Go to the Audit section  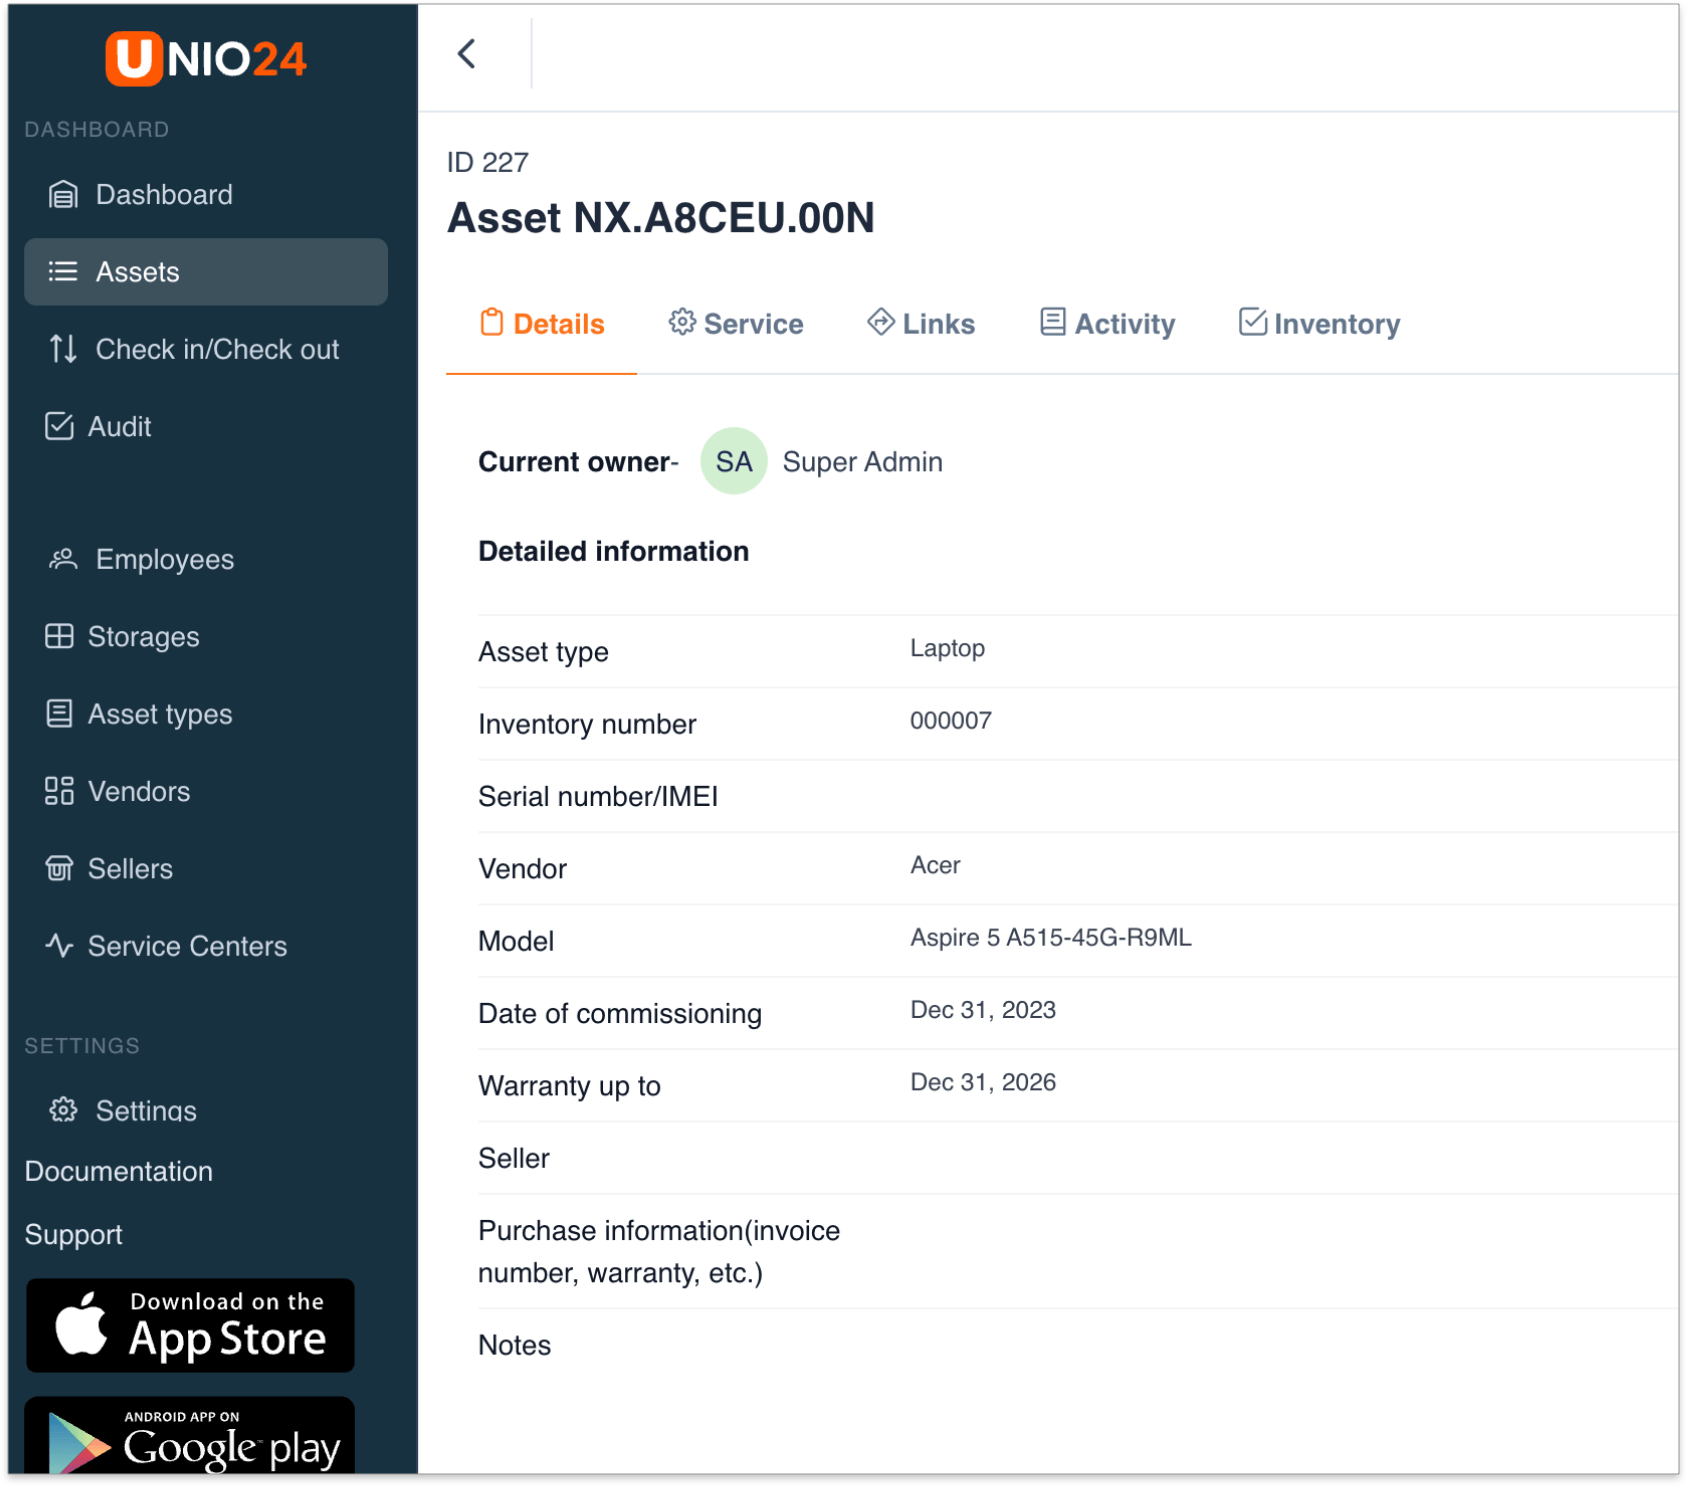pos(118,427)
